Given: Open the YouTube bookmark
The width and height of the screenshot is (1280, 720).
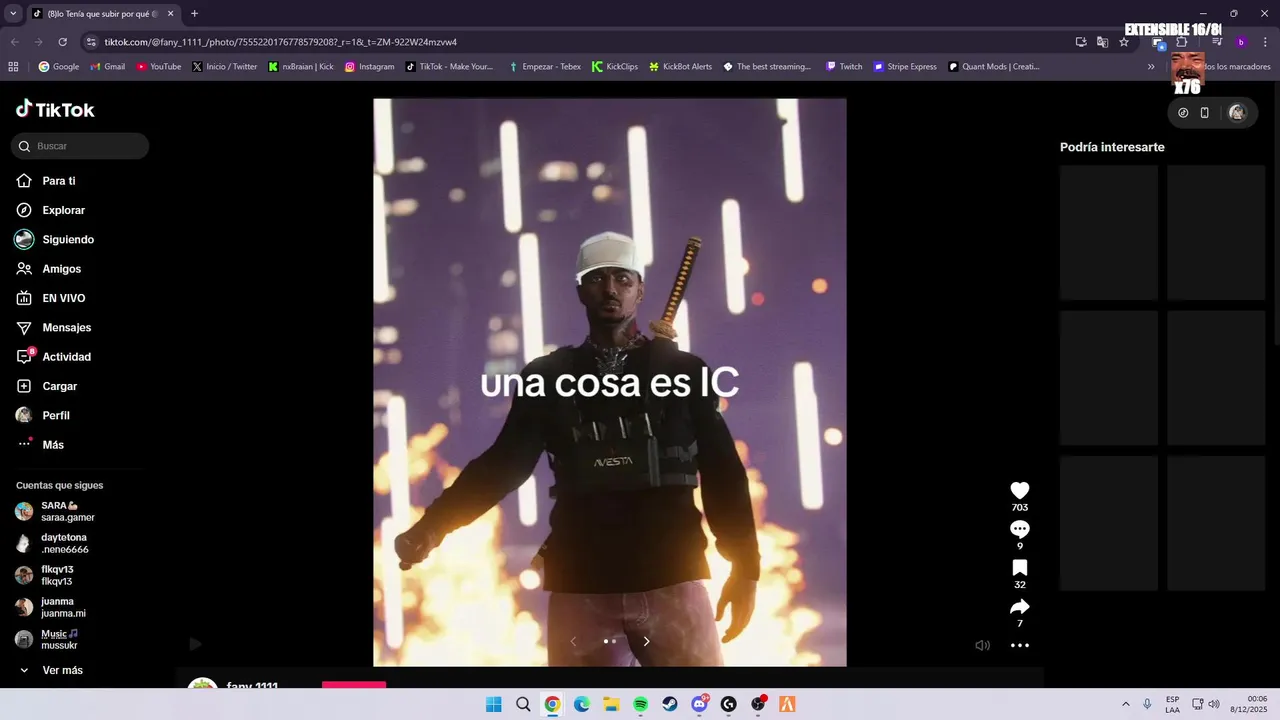Looking at the screenshot, I should [x=159, y=67].
